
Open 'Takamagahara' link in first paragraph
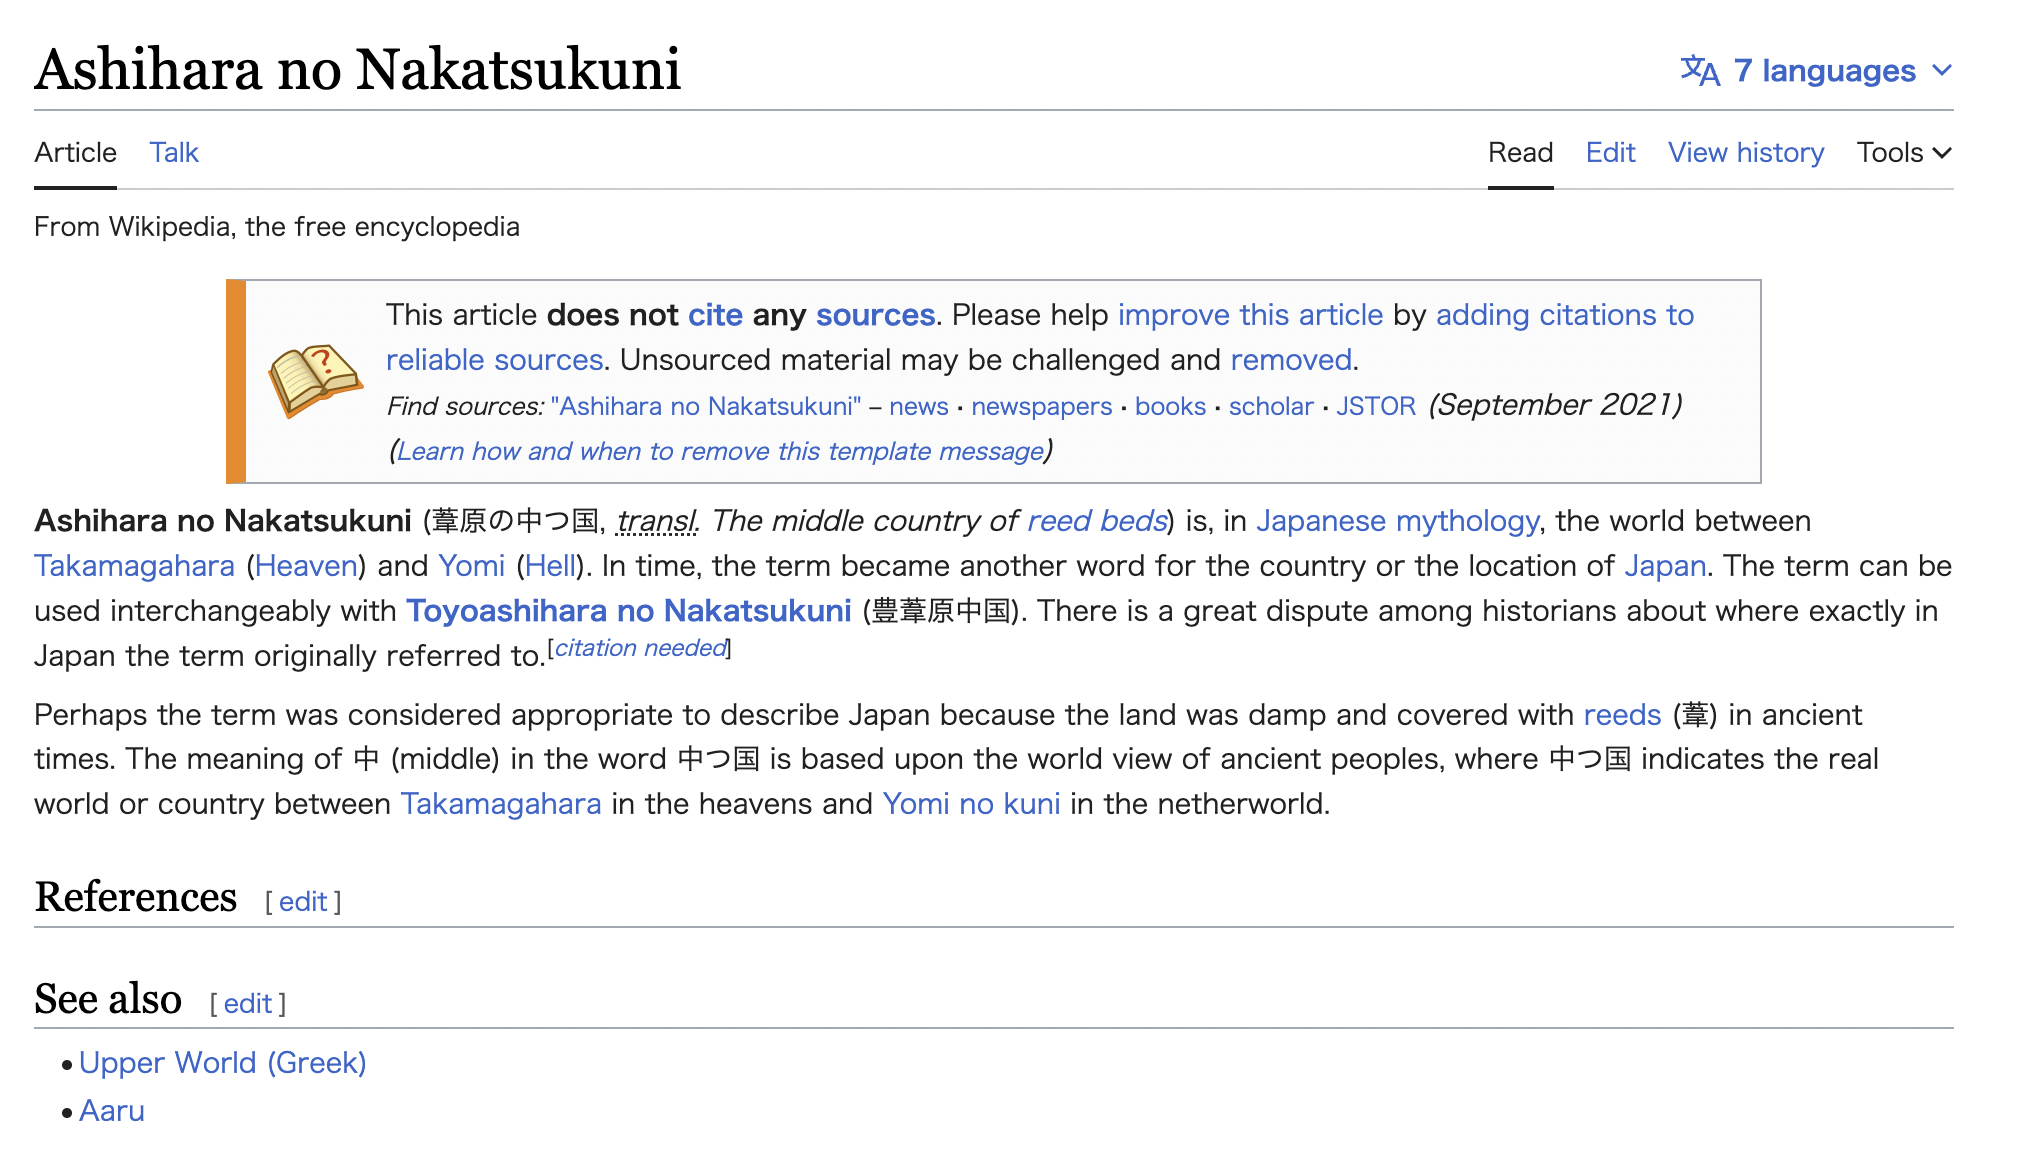tap(134, 566)
